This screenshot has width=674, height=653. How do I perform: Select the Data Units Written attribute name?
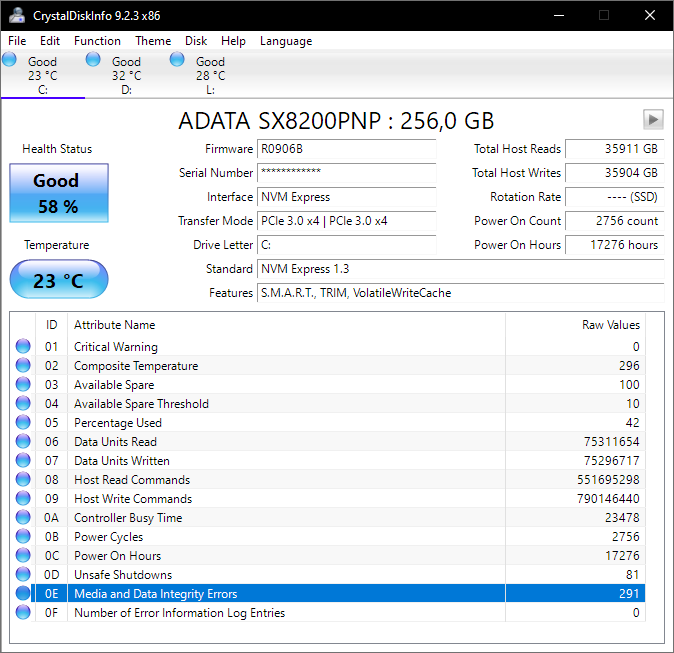pyautogui.click(x=122, y=461)
